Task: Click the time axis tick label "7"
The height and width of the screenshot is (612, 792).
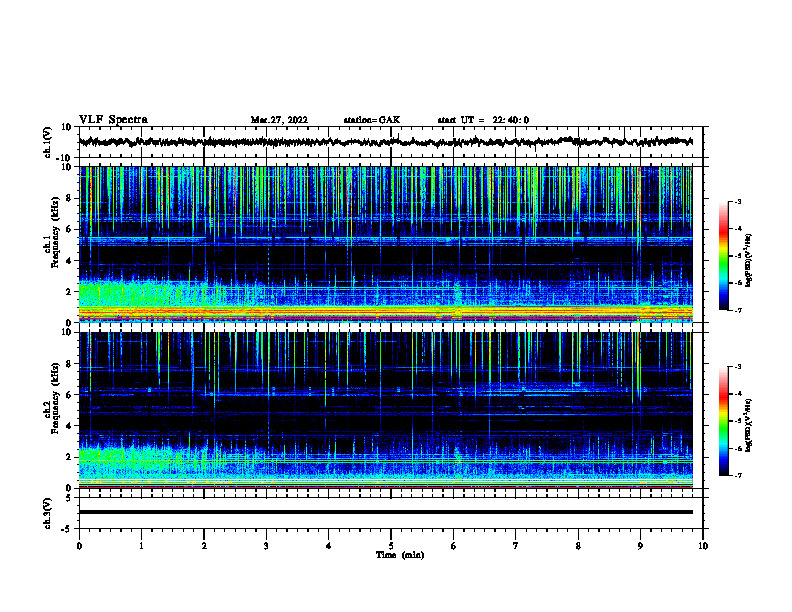Action: (516, 546)
